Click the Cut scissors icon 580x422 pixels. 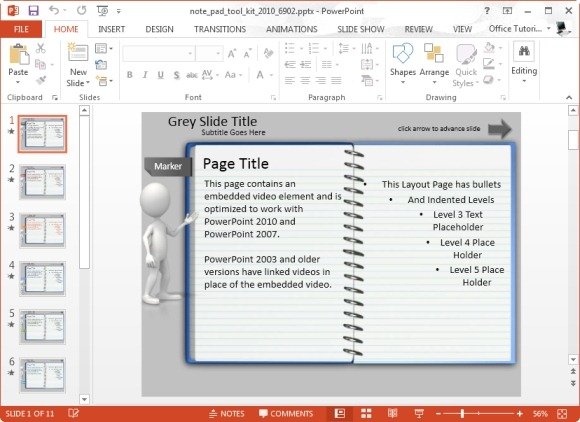pyautogui.click(x=40, y=48)
